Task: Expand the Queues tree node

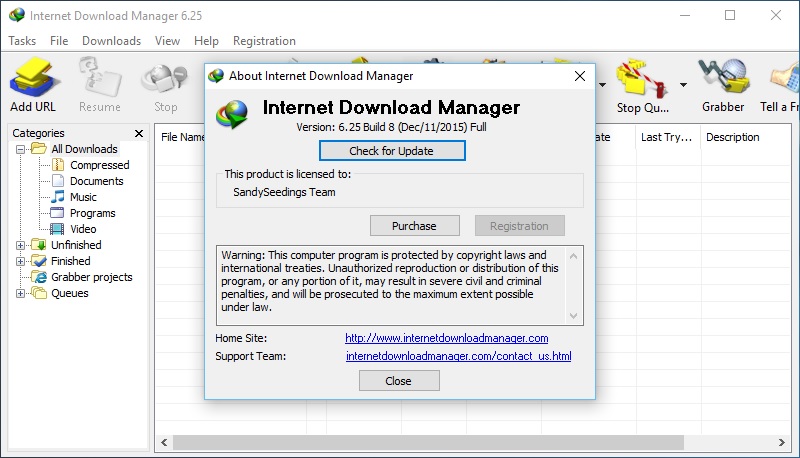Action: [20, 293]
